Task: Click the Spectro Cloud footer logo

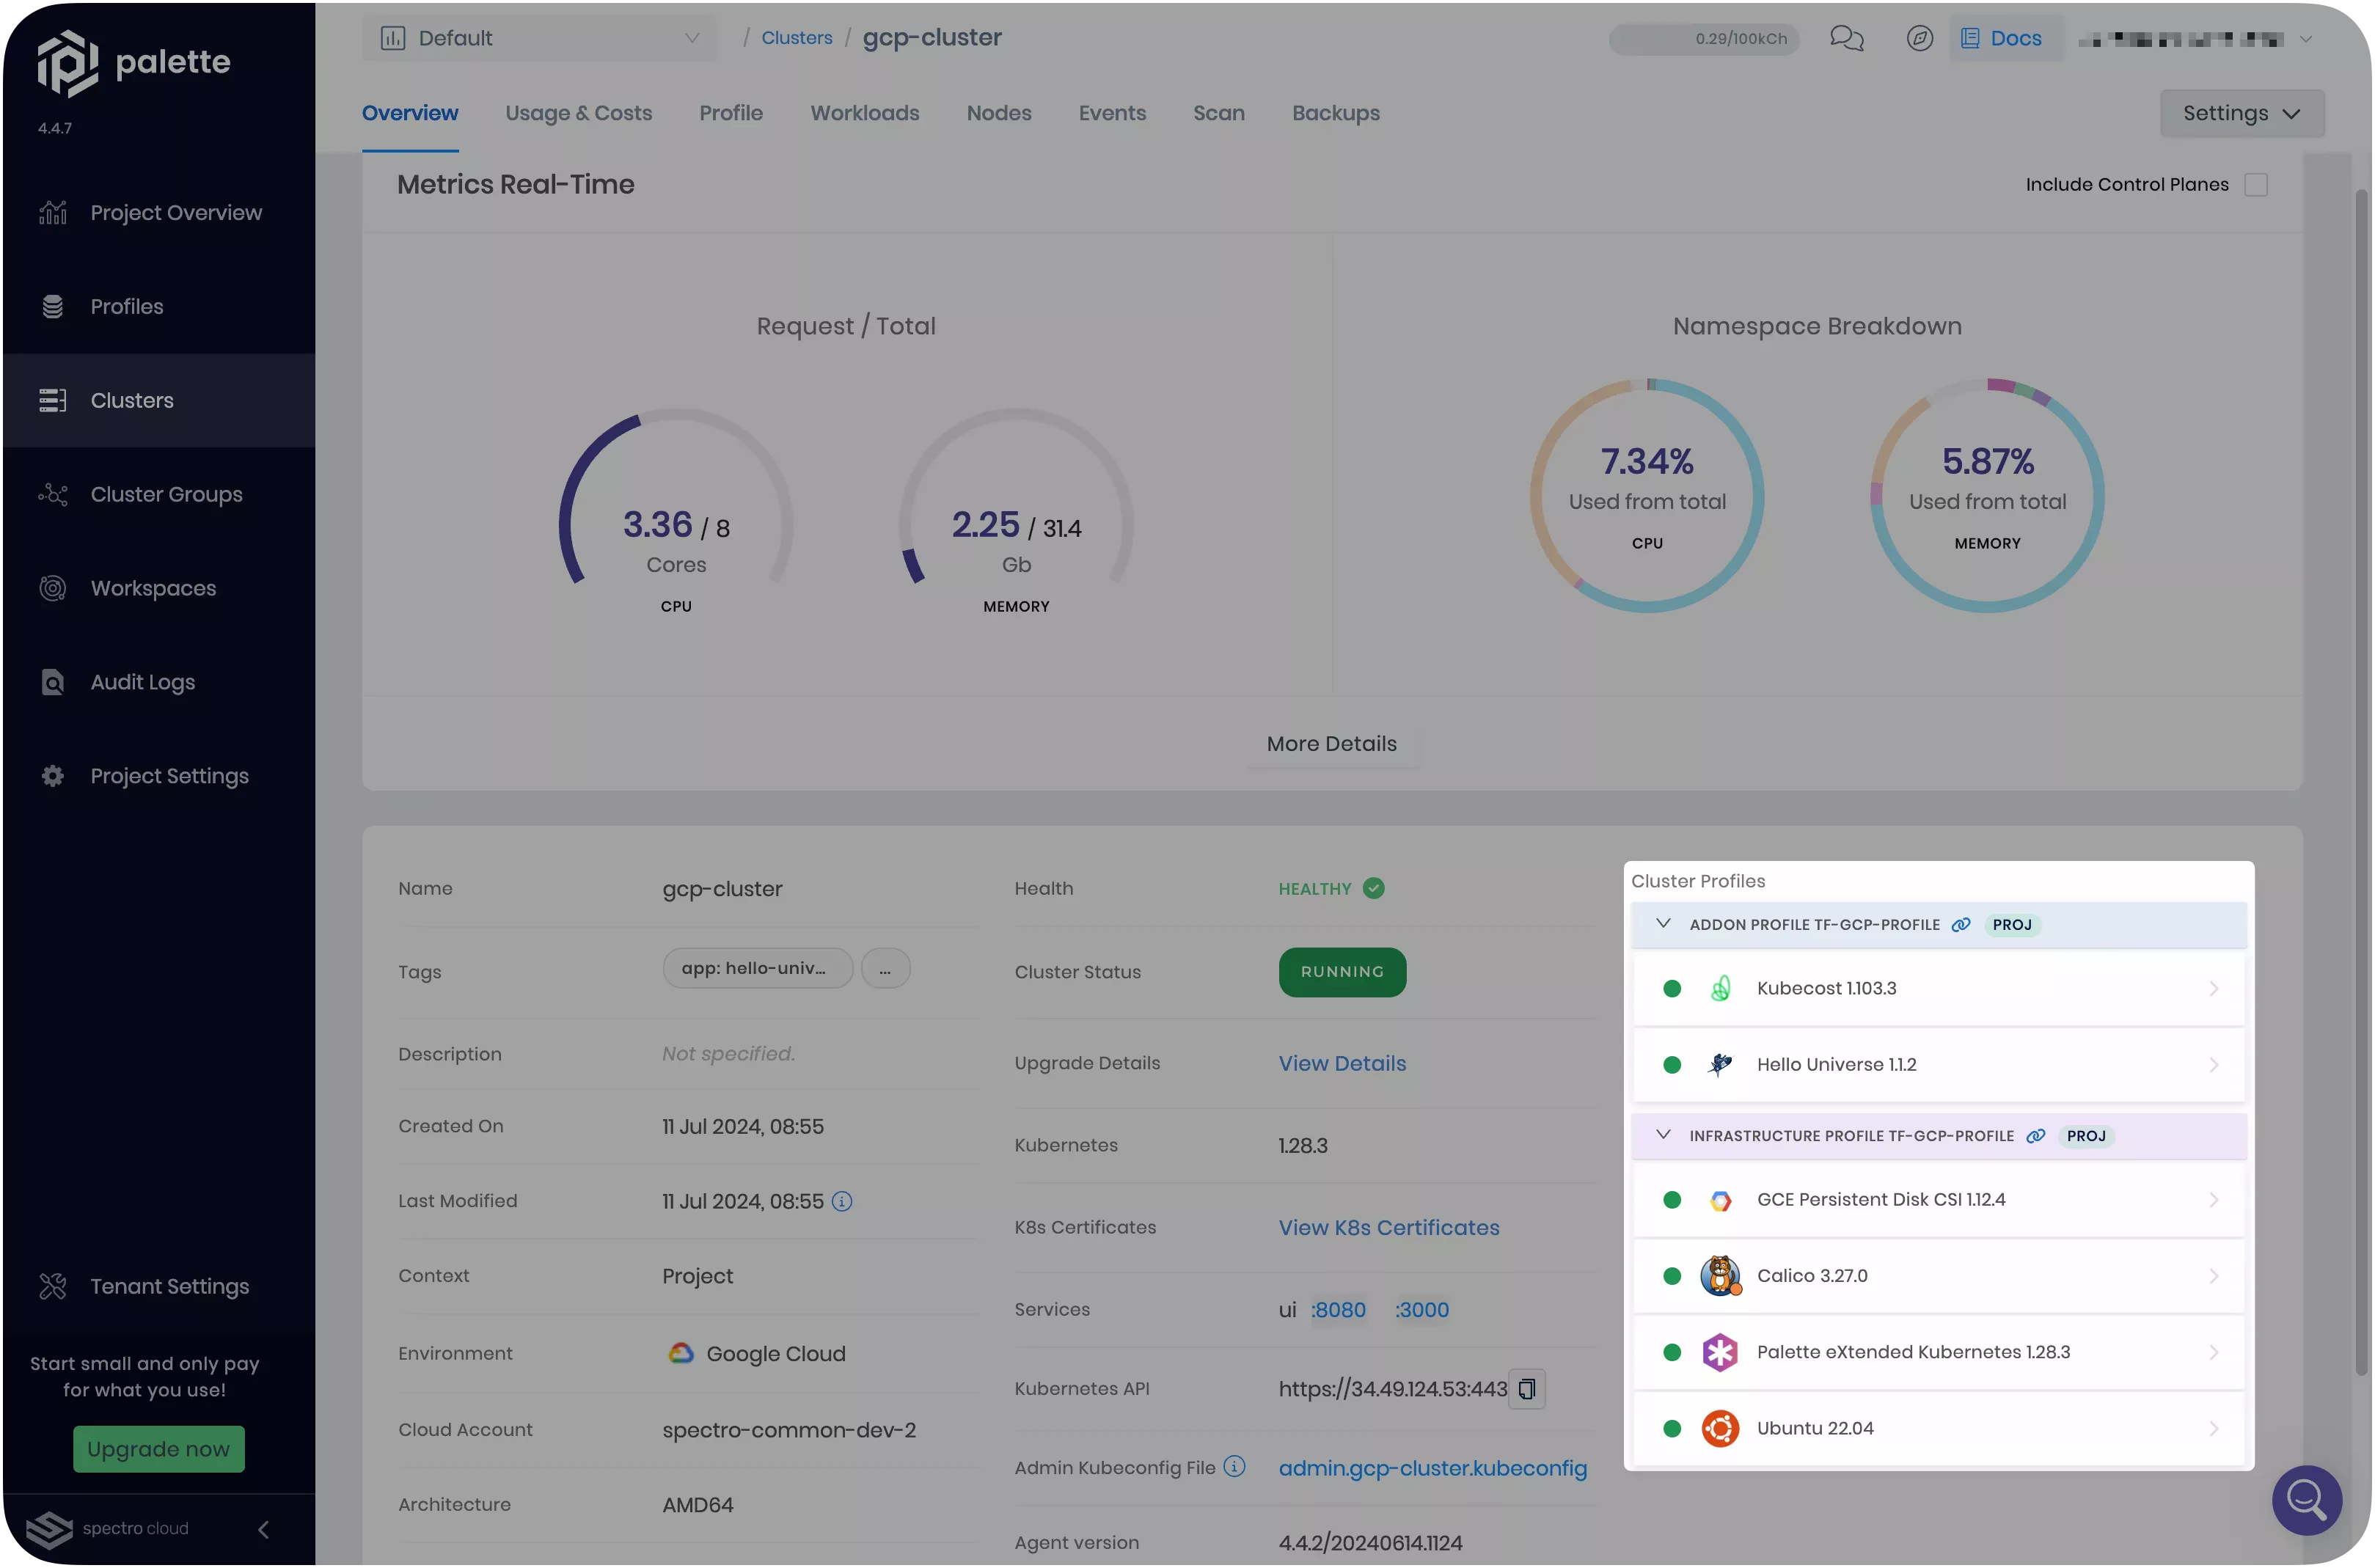Action: point(108,1529)
